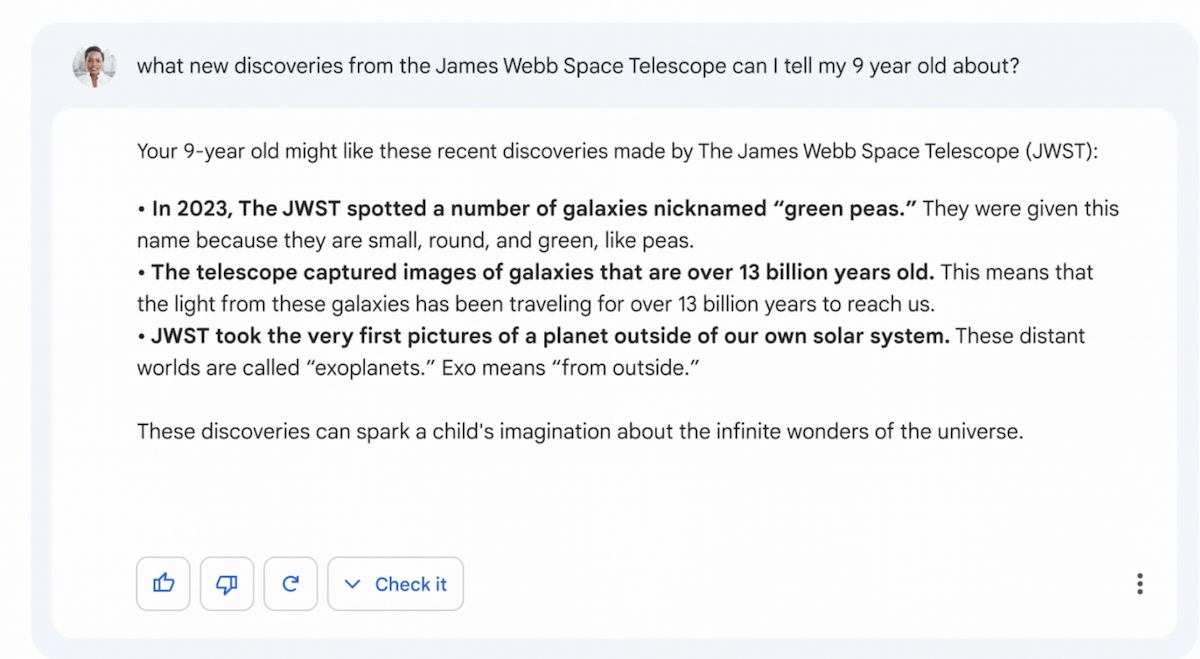Viewport: 1200px width, 659px height.
Task: Expand the Check it dropdown chevron
Action: point(352,583)
